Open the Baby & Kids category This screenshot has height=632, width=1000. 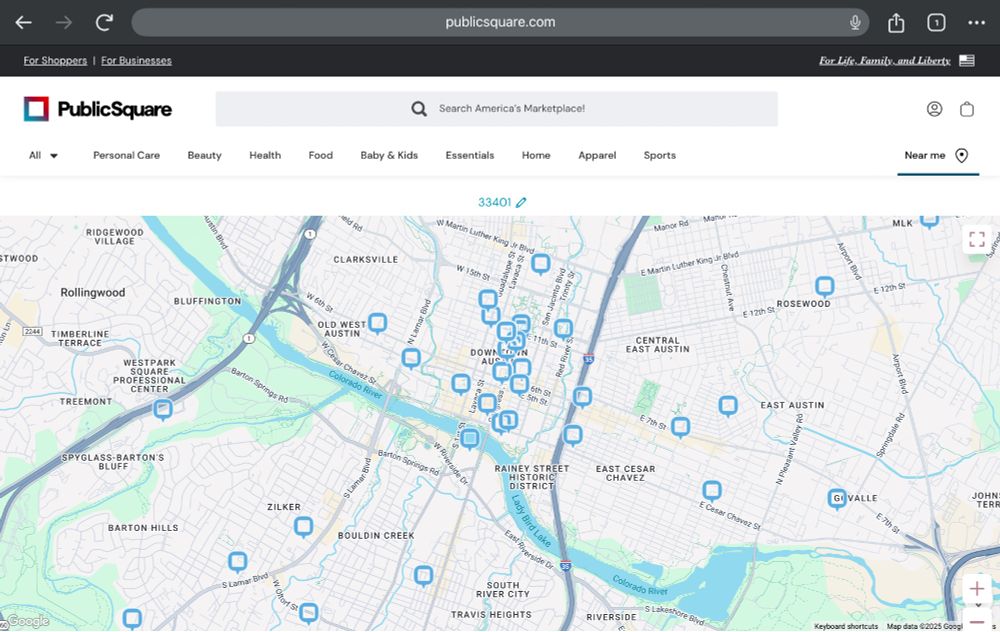389,156
